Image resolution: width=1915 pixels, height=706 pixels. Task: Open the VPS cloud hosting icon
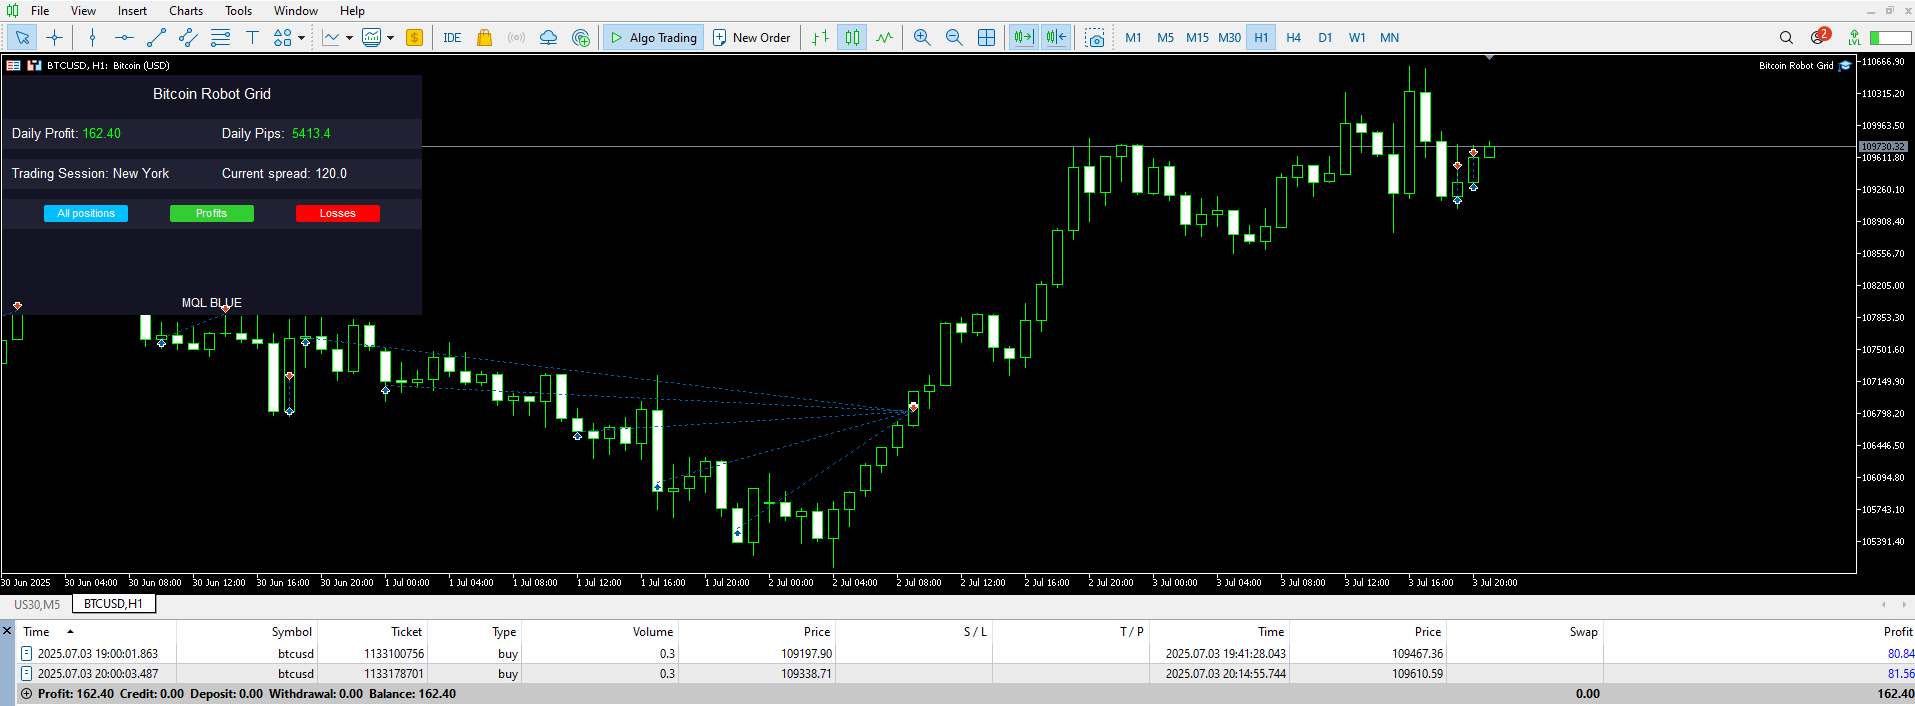click(x=548, y=38)
